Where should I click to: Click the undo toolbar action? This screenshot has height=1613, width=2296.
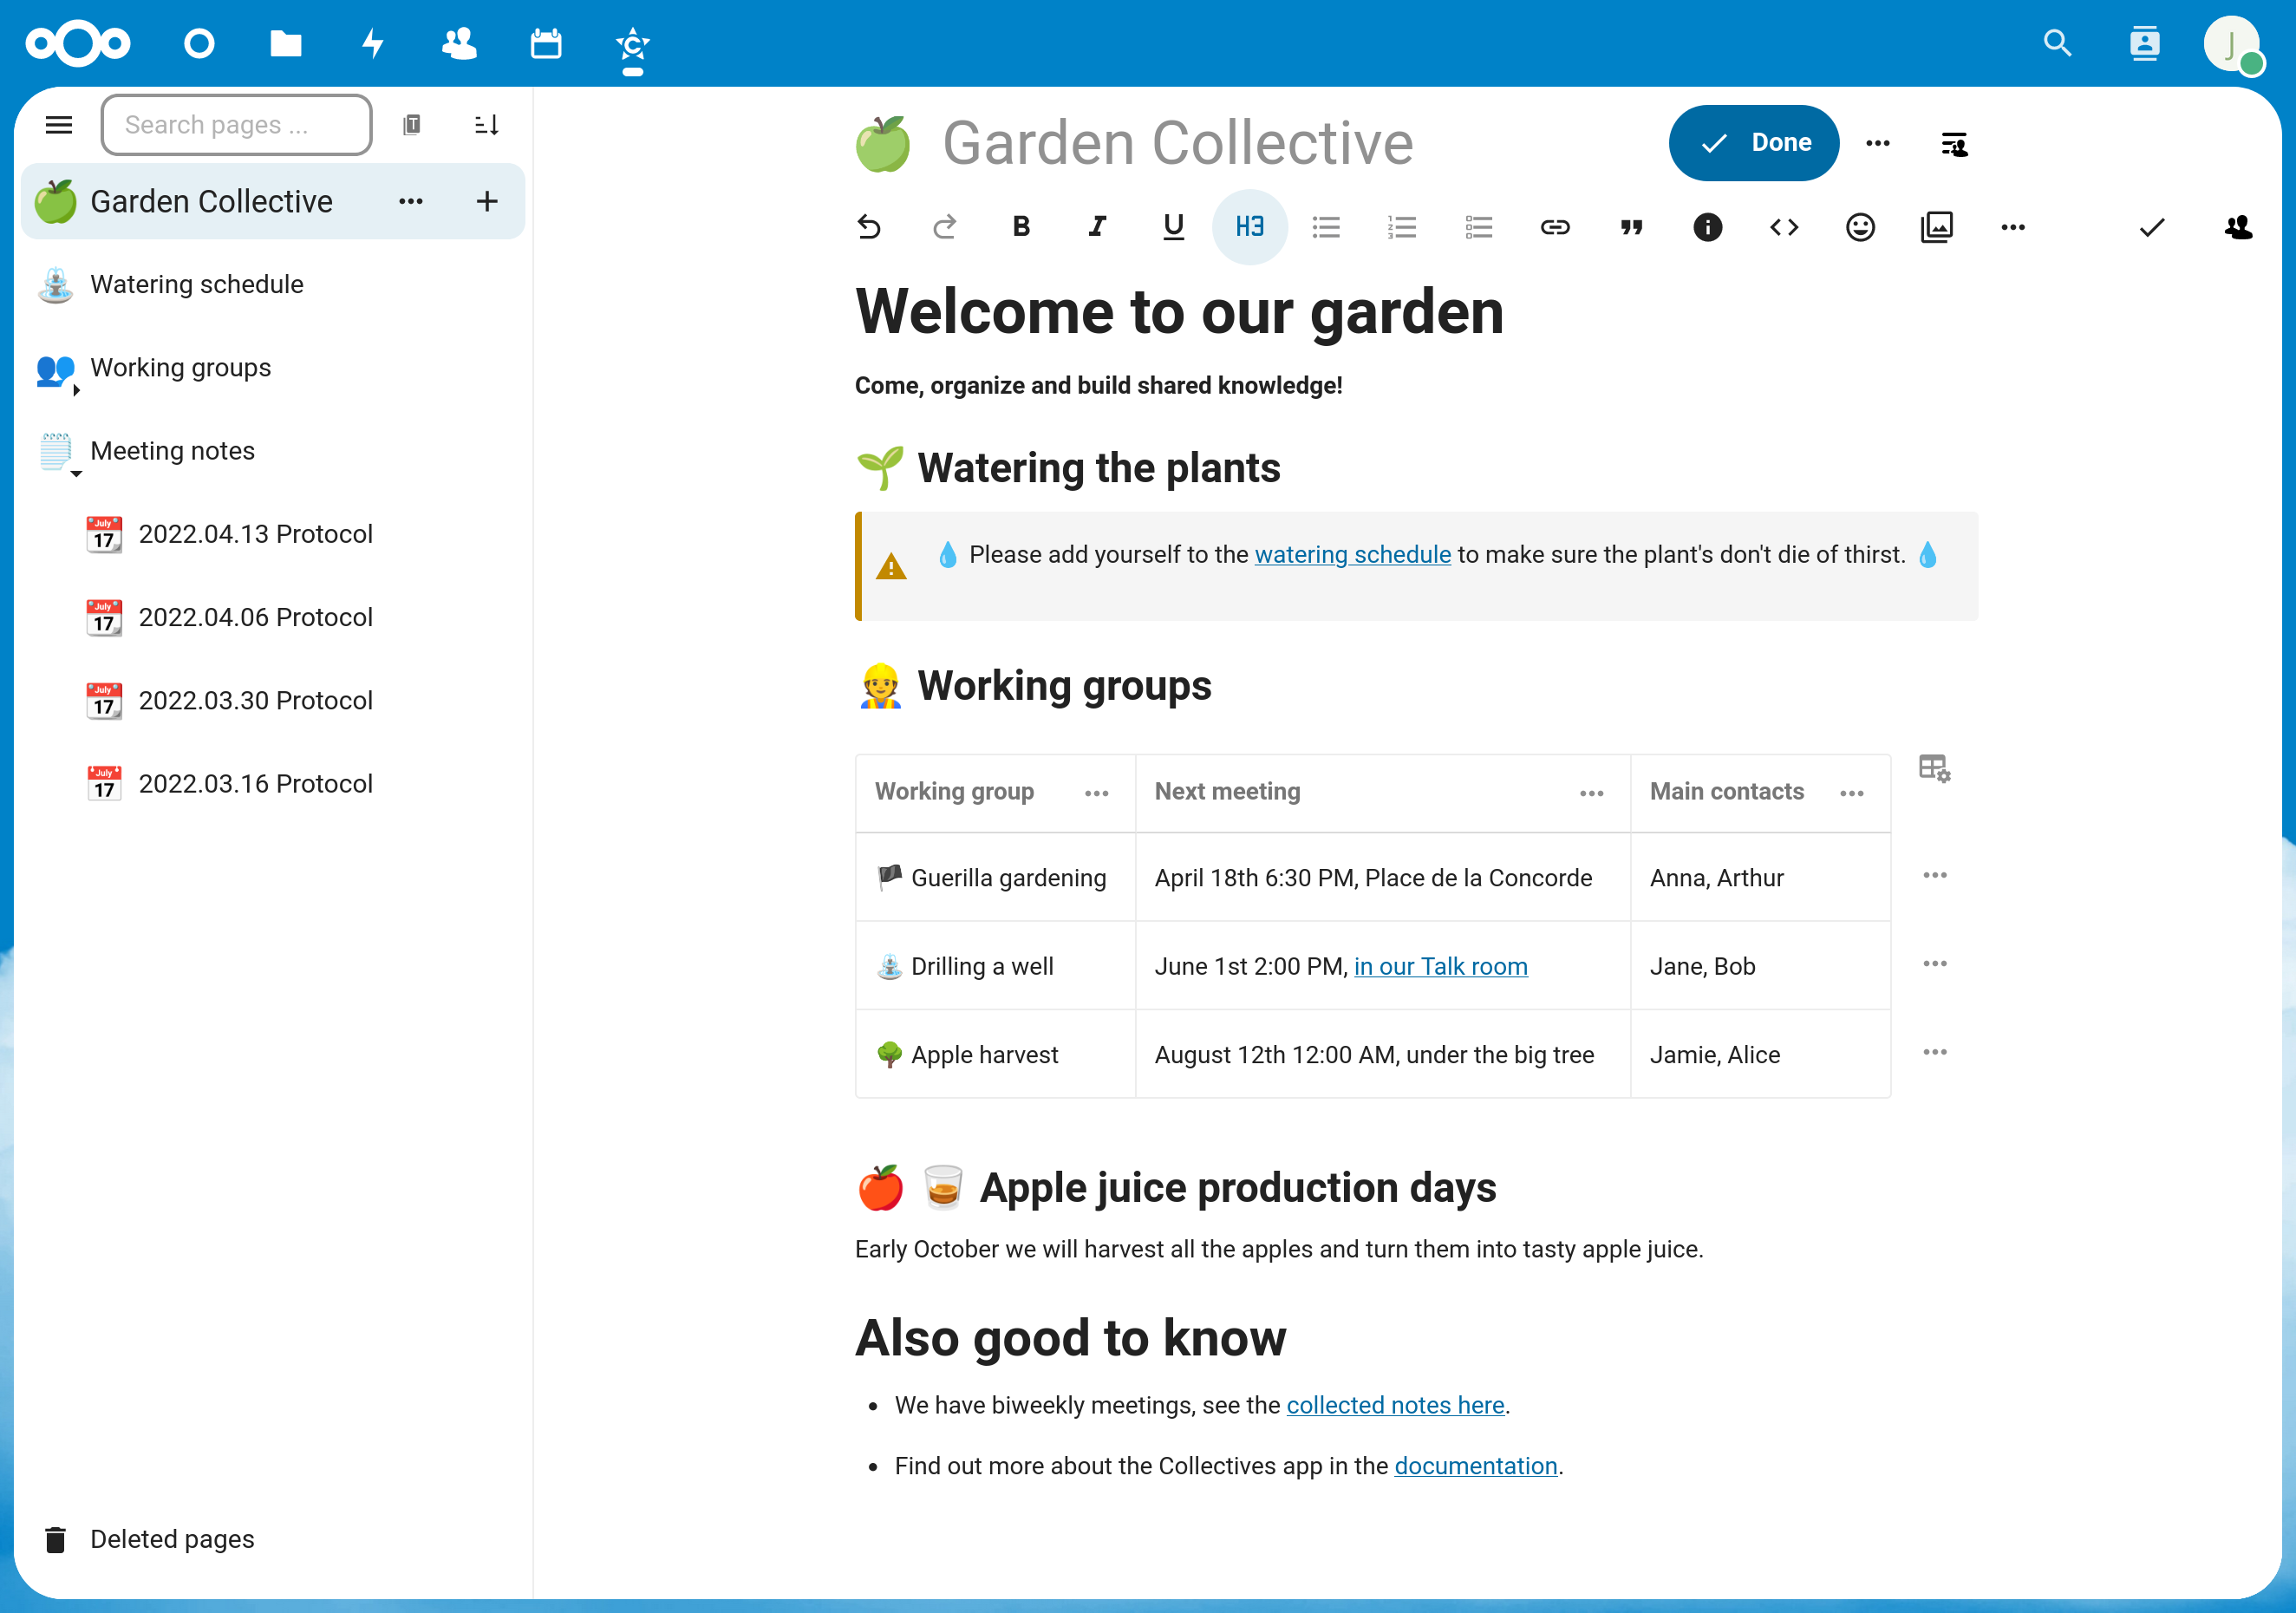(x=869, y=227)
